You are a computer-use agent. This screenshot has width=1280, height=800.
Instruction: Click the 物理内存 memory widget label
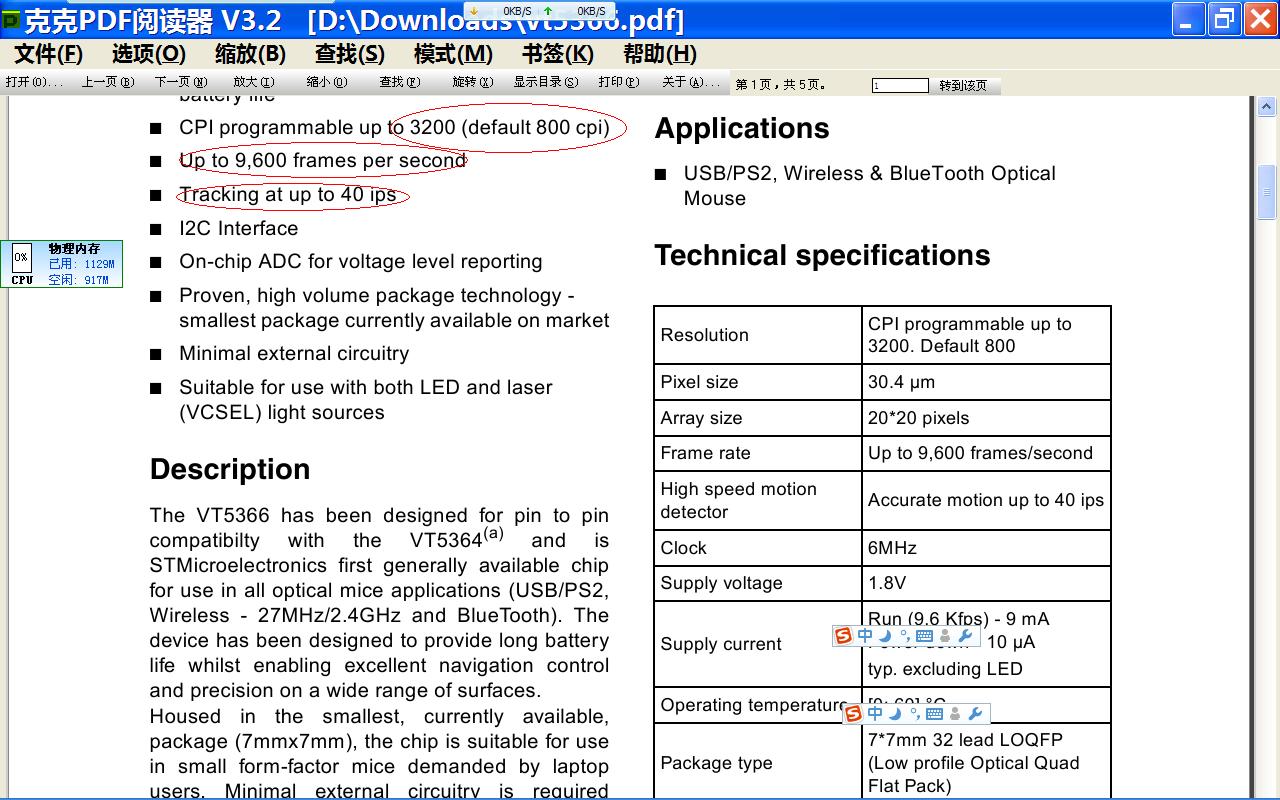coord(74,249)
